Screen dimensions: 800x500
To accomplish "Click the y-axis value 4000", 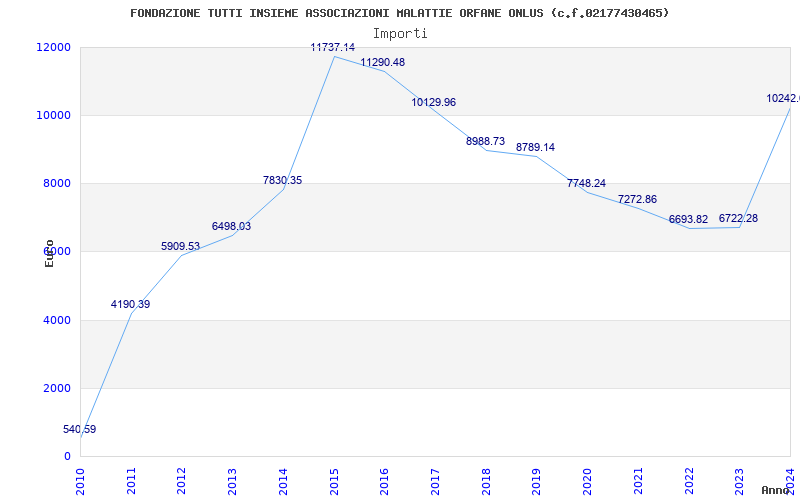I will [57, 320].
